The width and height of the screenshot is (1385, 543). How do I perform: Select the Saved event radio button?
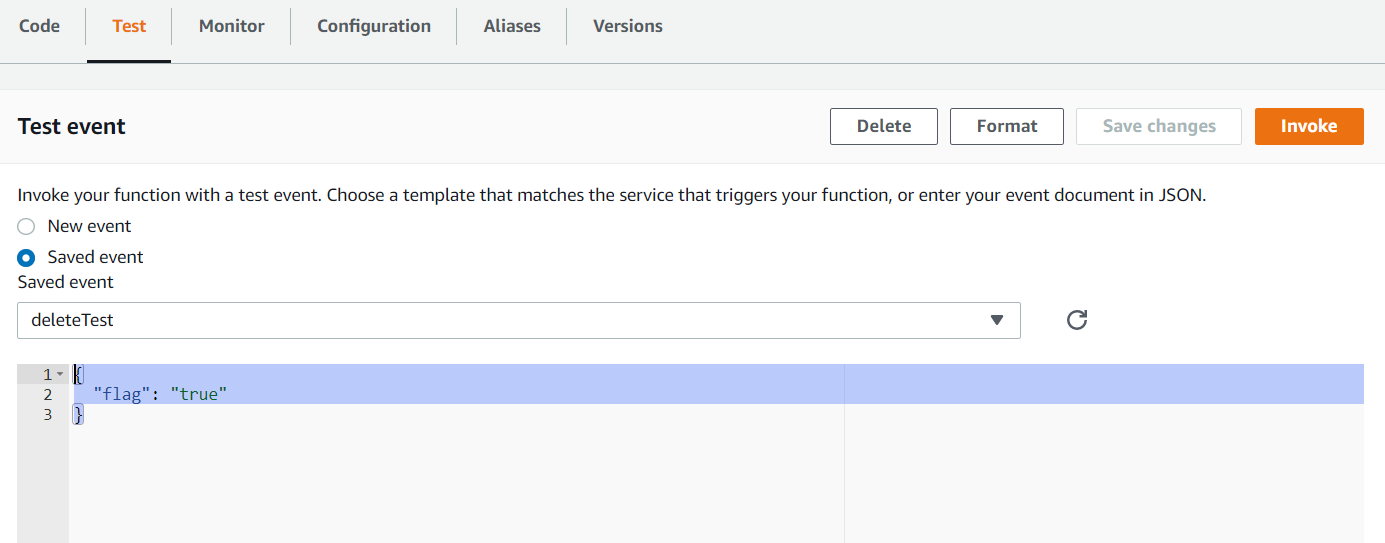pyautogui.click(x=26, y=258)
